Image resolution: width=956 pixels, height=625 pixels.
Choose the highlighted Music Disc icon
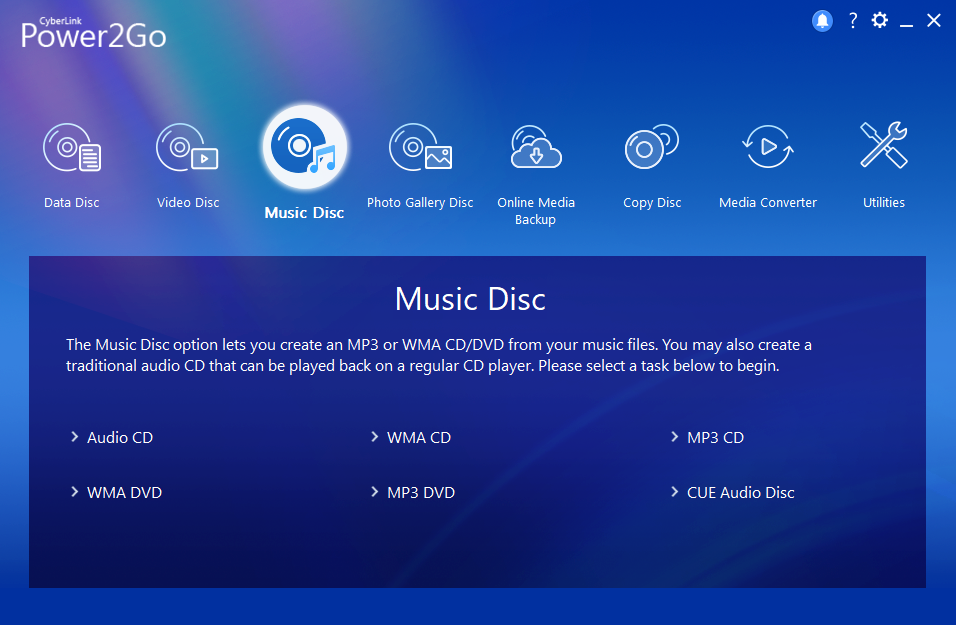coord(305,147)
